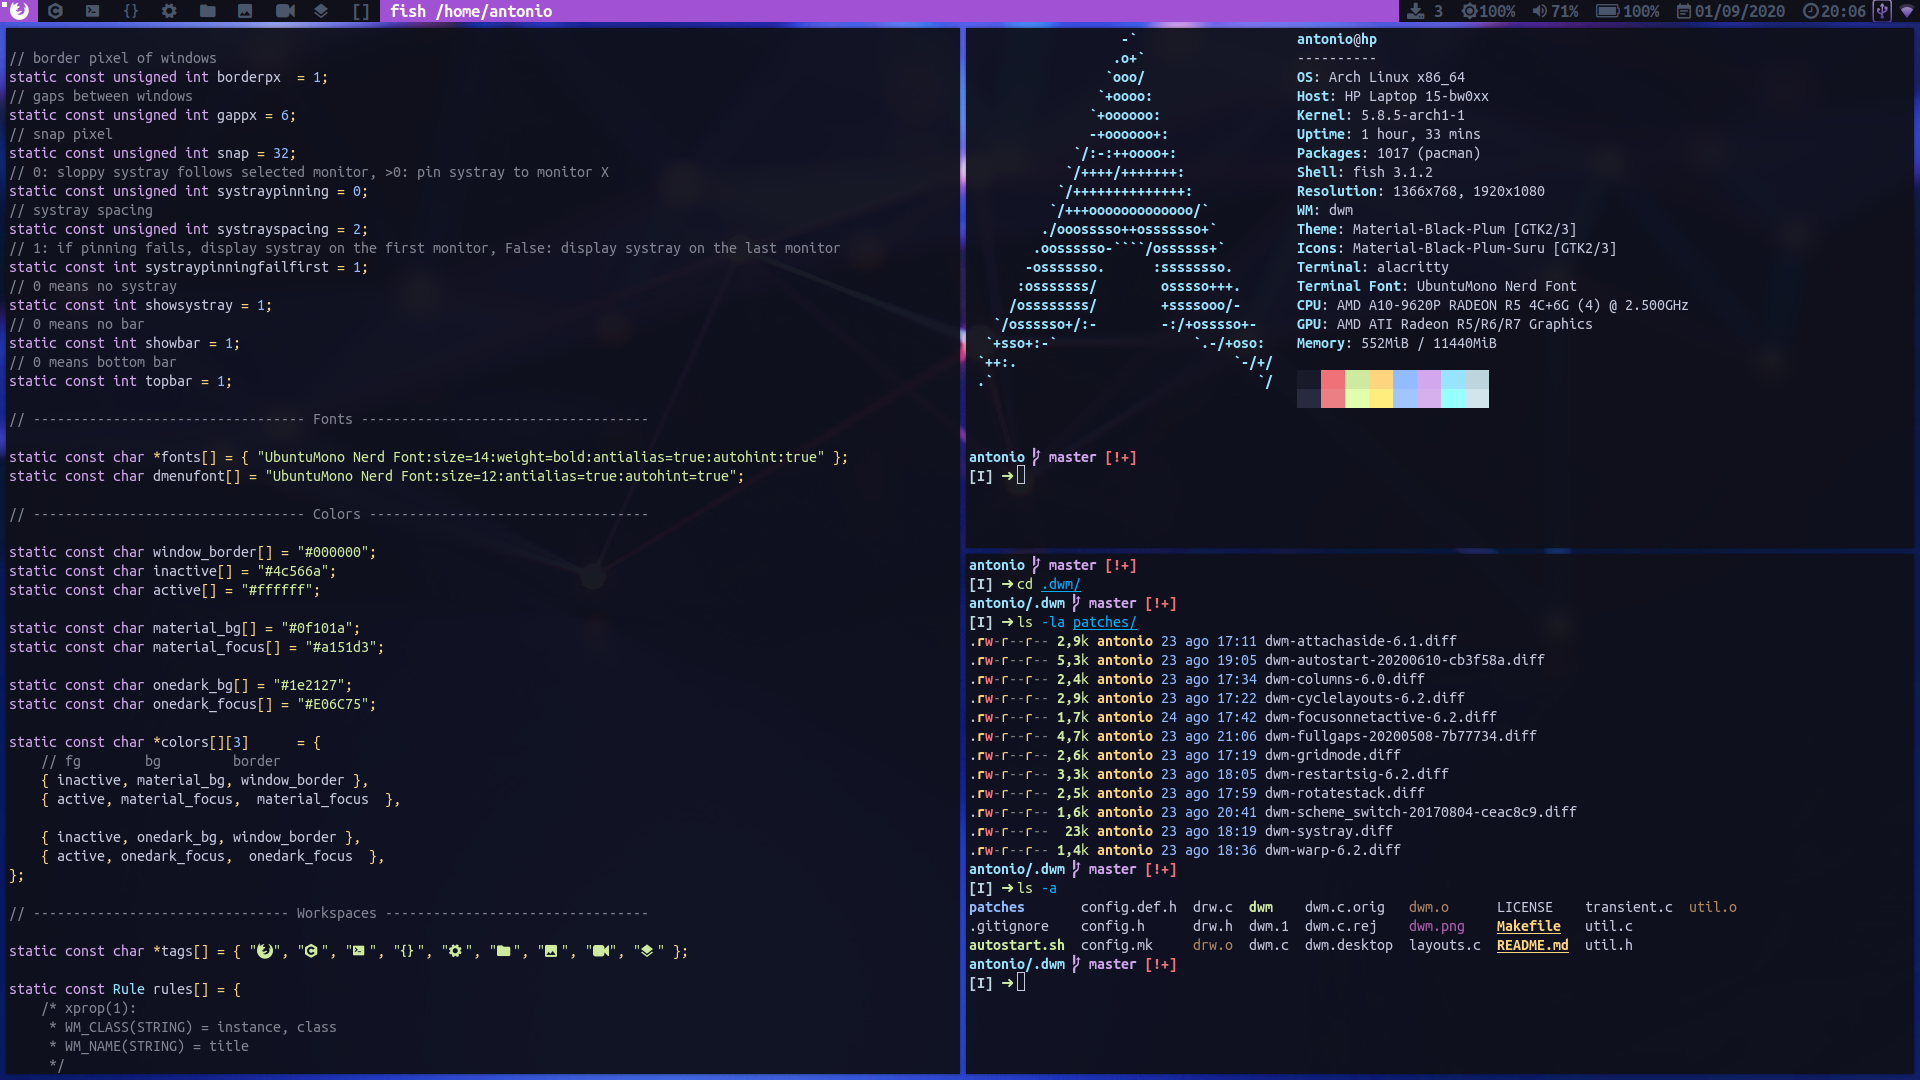Click the [] layout symbol in bar

[x=361, y=11]
